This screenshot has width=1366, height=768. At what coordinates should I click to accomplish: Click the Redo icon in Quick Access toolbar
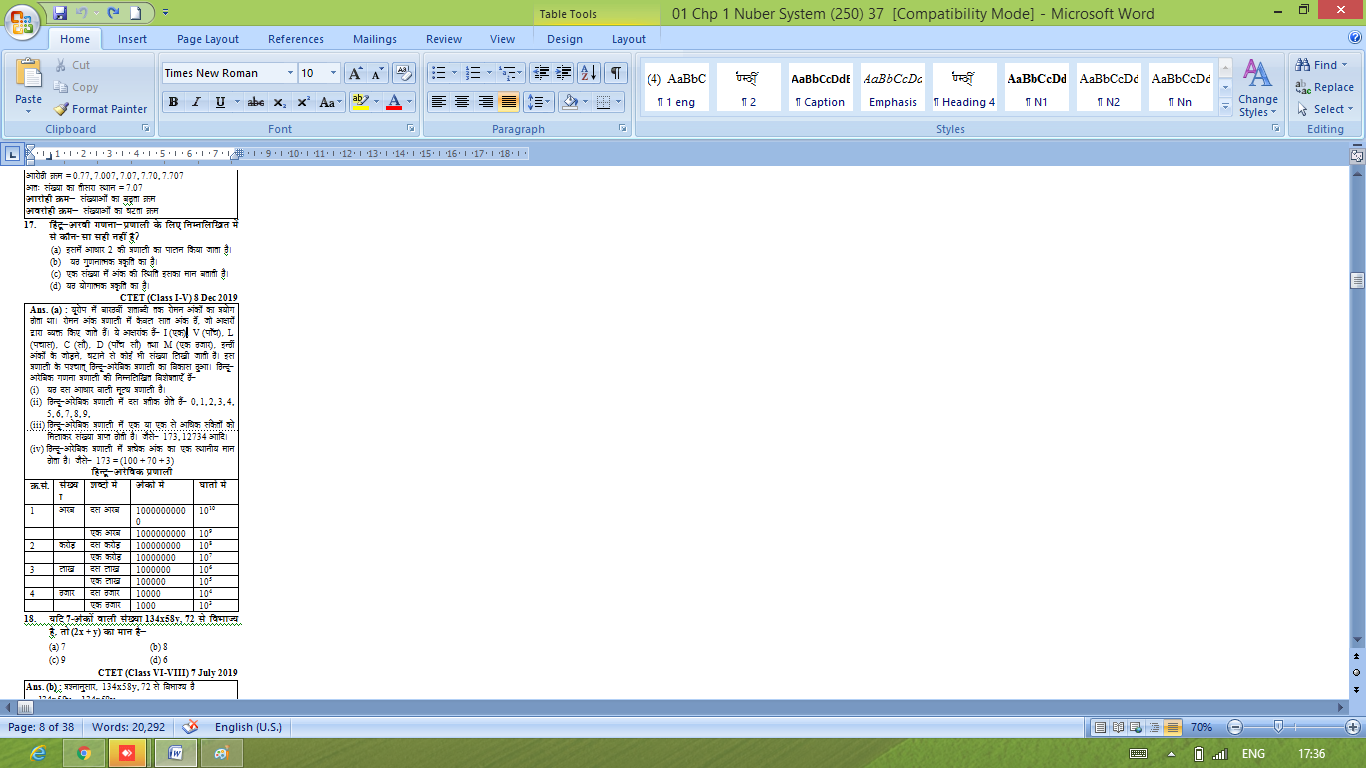pos(112,13)
